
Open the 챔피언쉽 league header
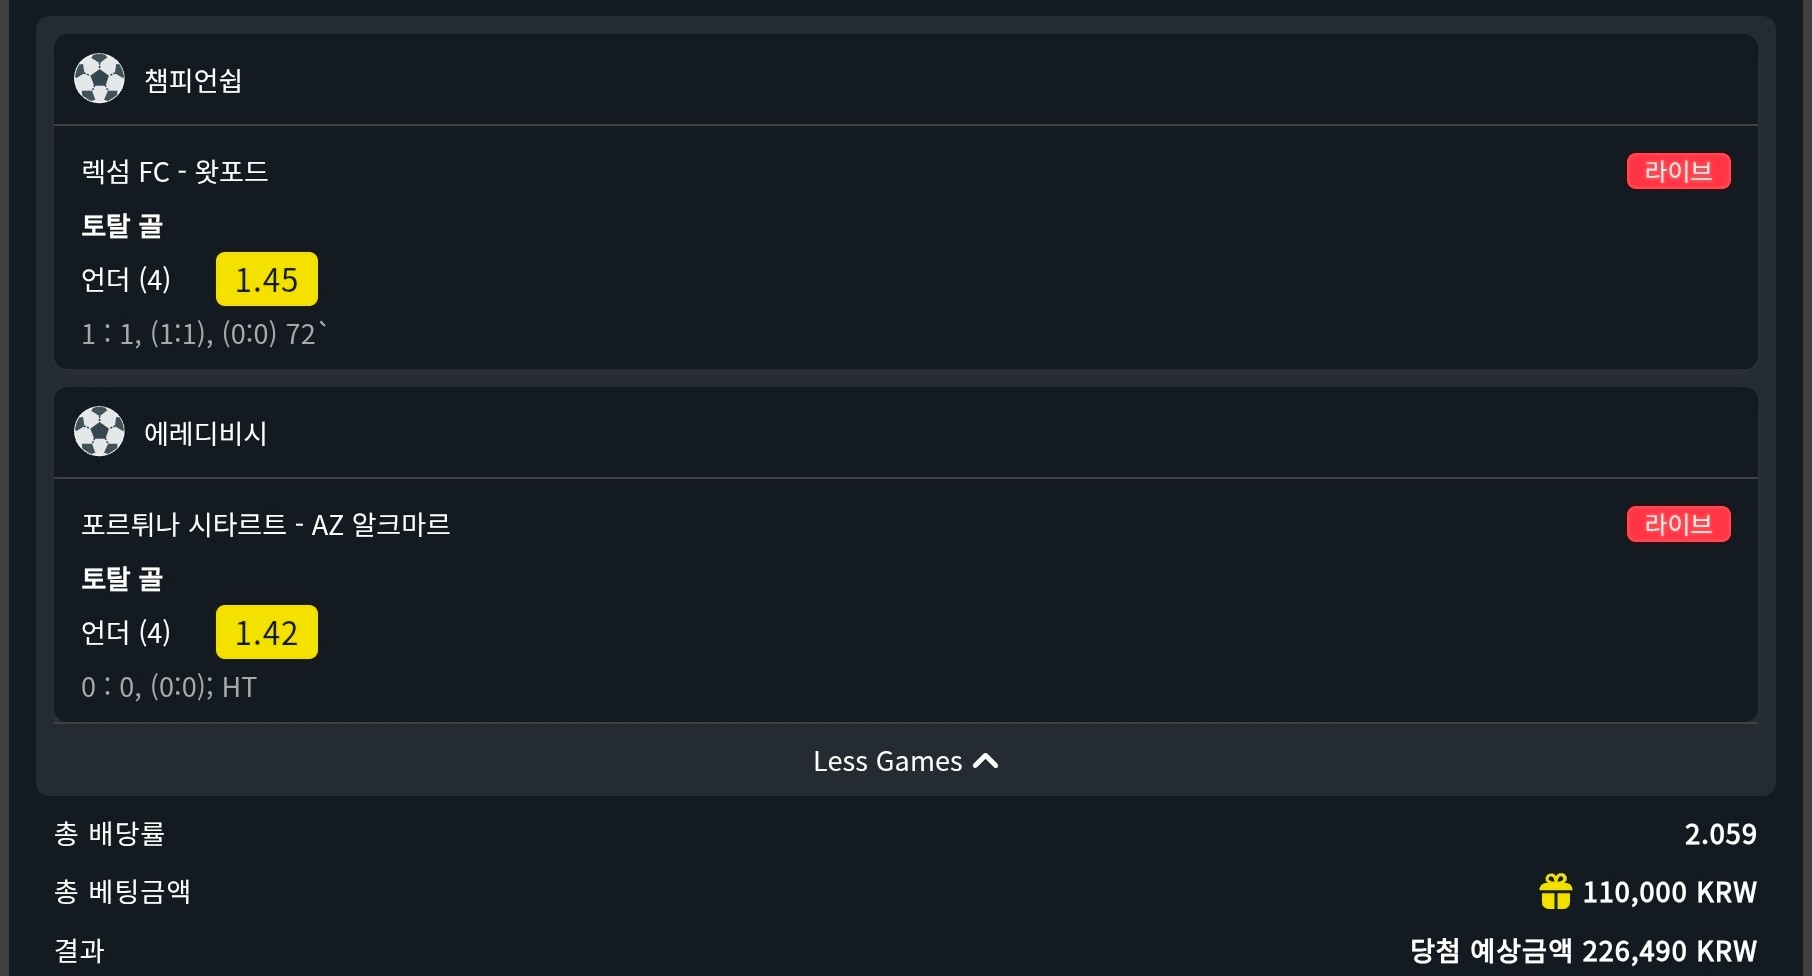pos(906,80)
